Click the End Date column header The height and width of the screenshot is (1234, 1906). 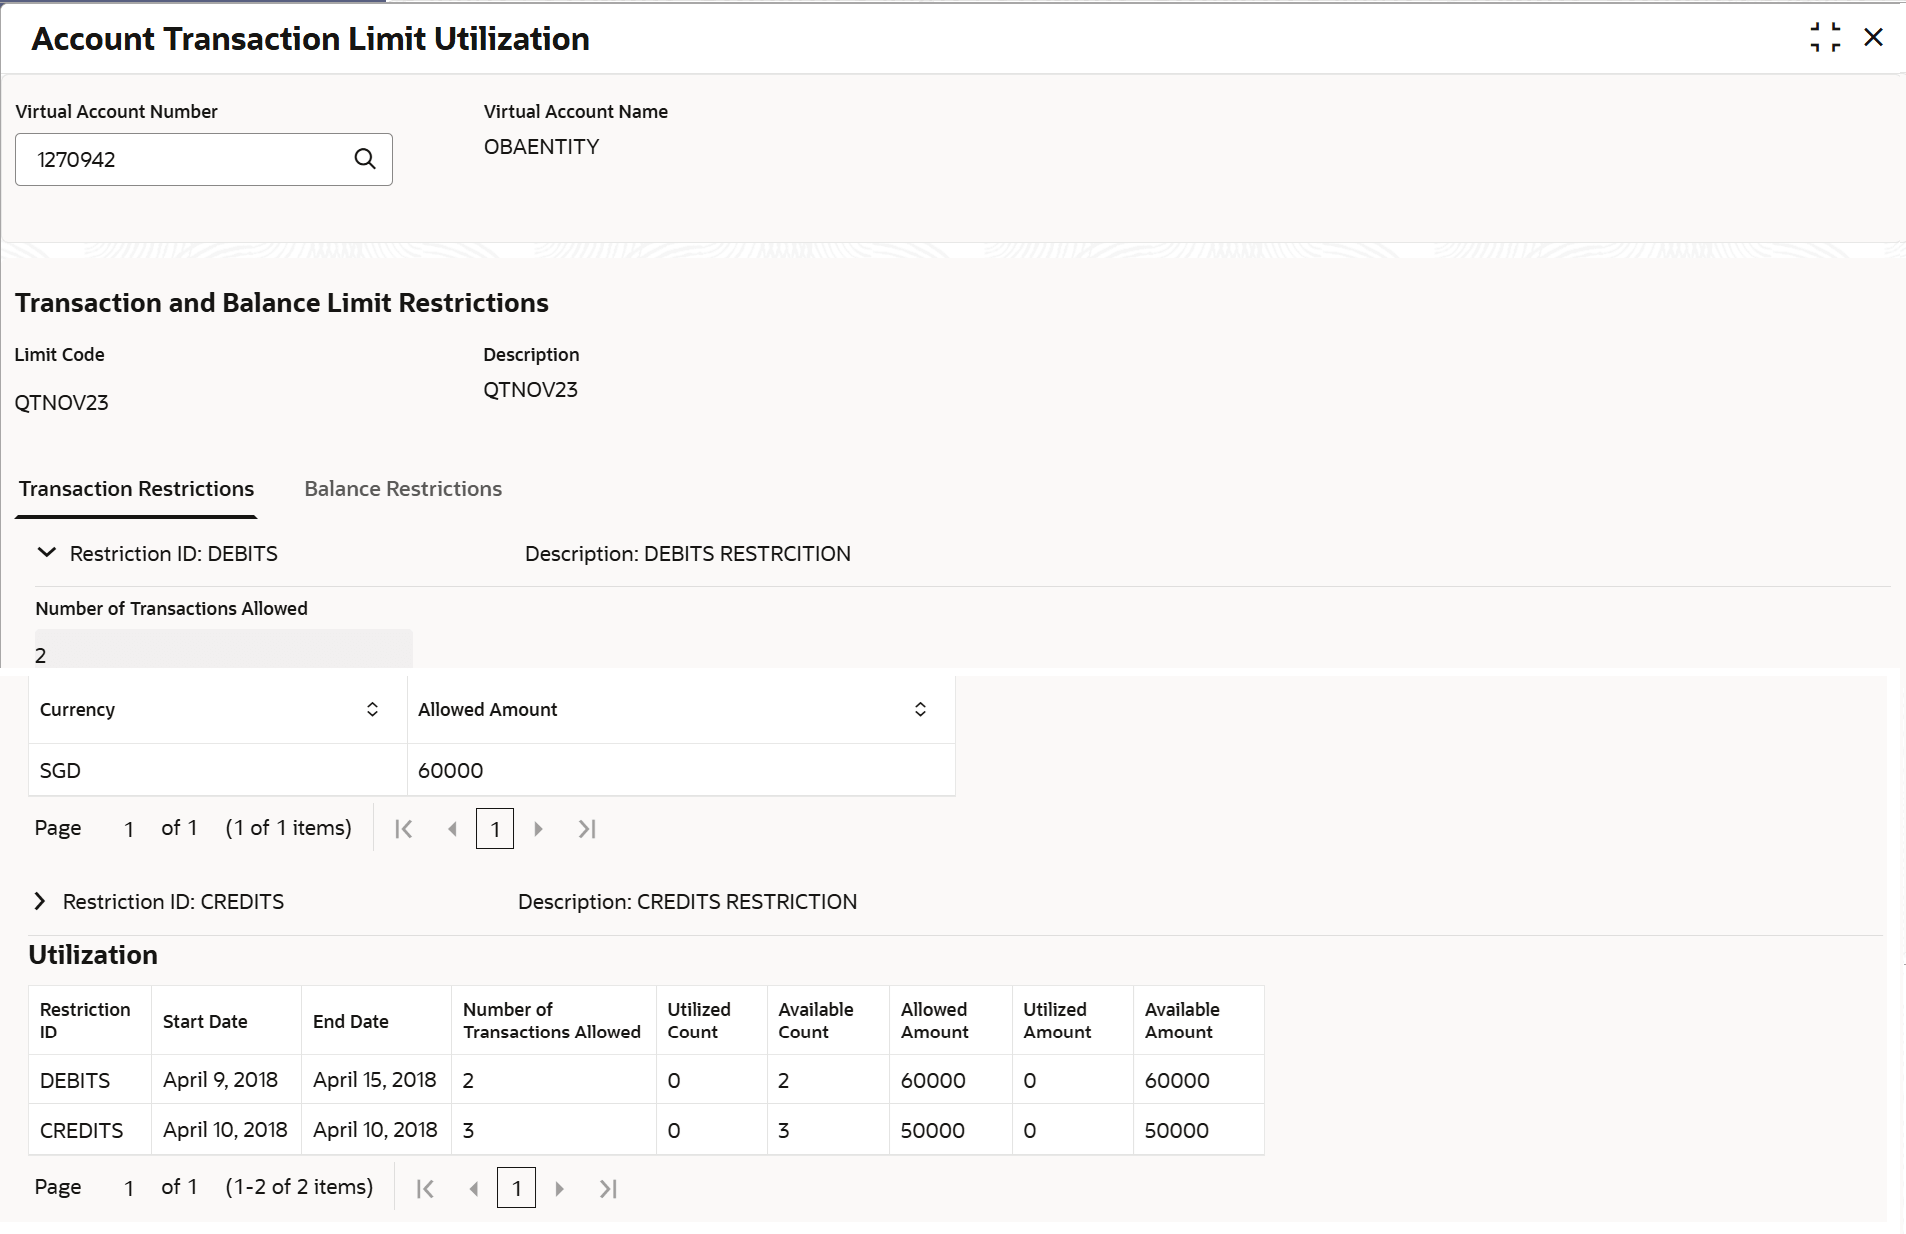pyautogui.click(x=376, y=1020)
